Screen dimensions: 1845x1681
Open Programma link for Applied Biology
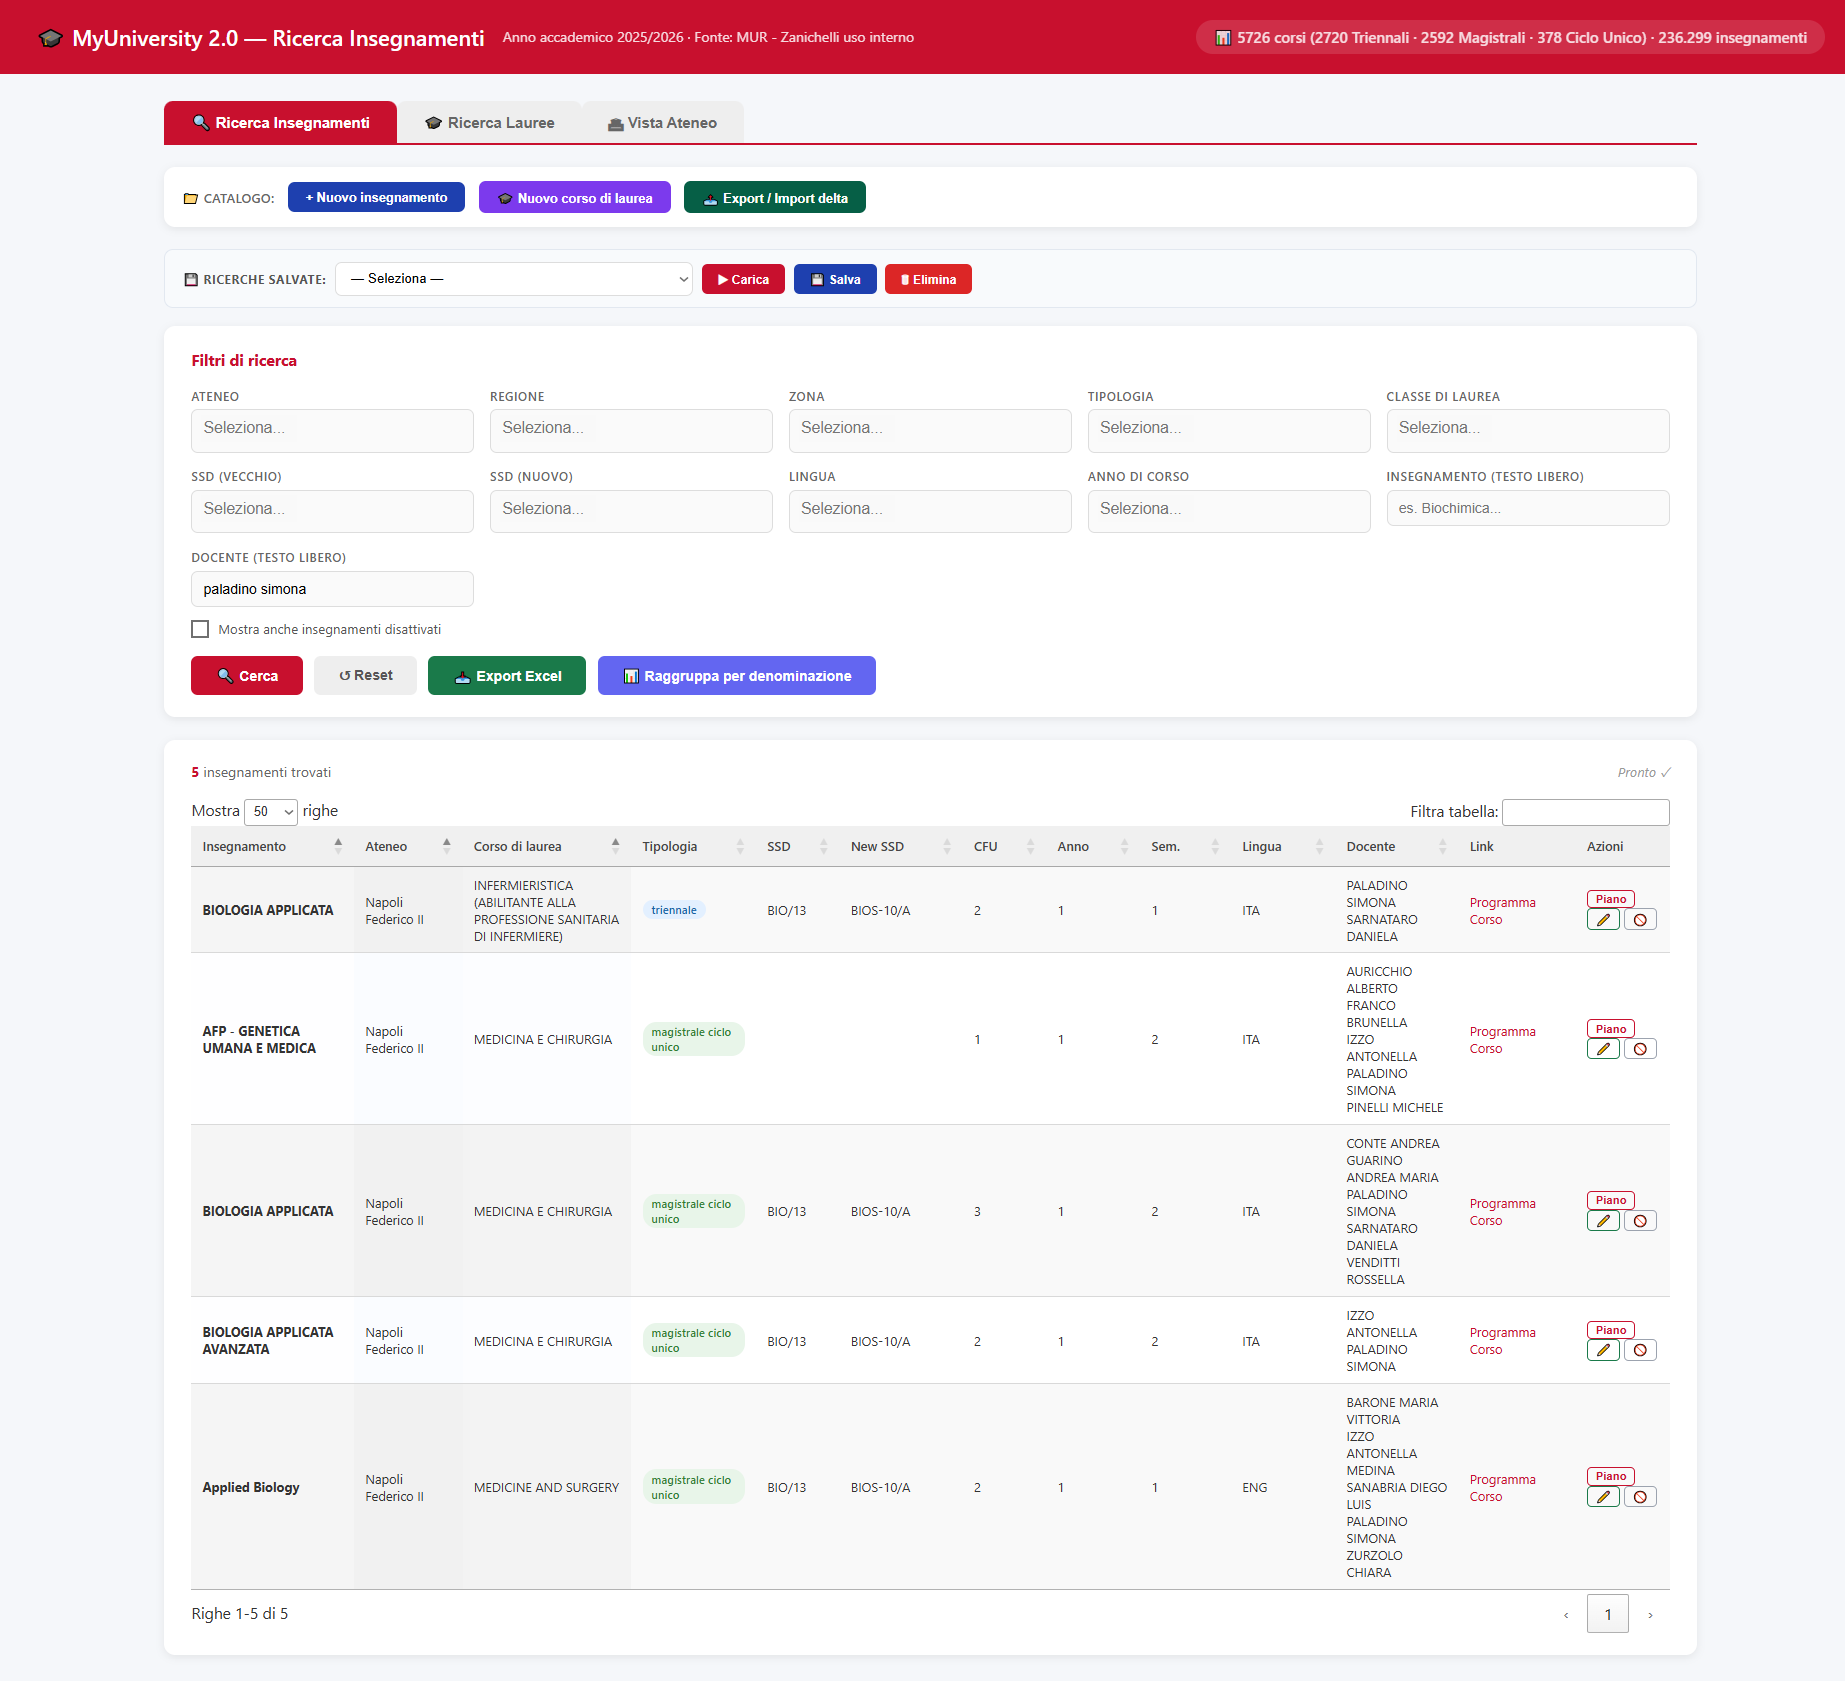[x=1502, y=1479]
